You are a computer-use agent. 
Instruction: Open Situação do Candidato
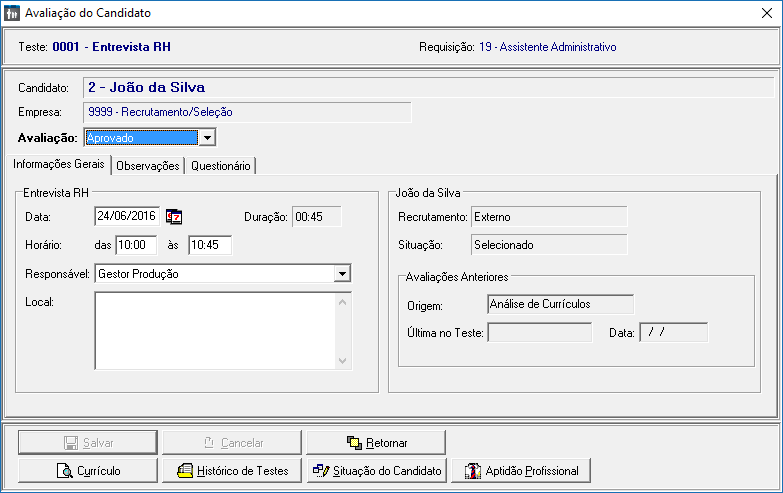376,470
